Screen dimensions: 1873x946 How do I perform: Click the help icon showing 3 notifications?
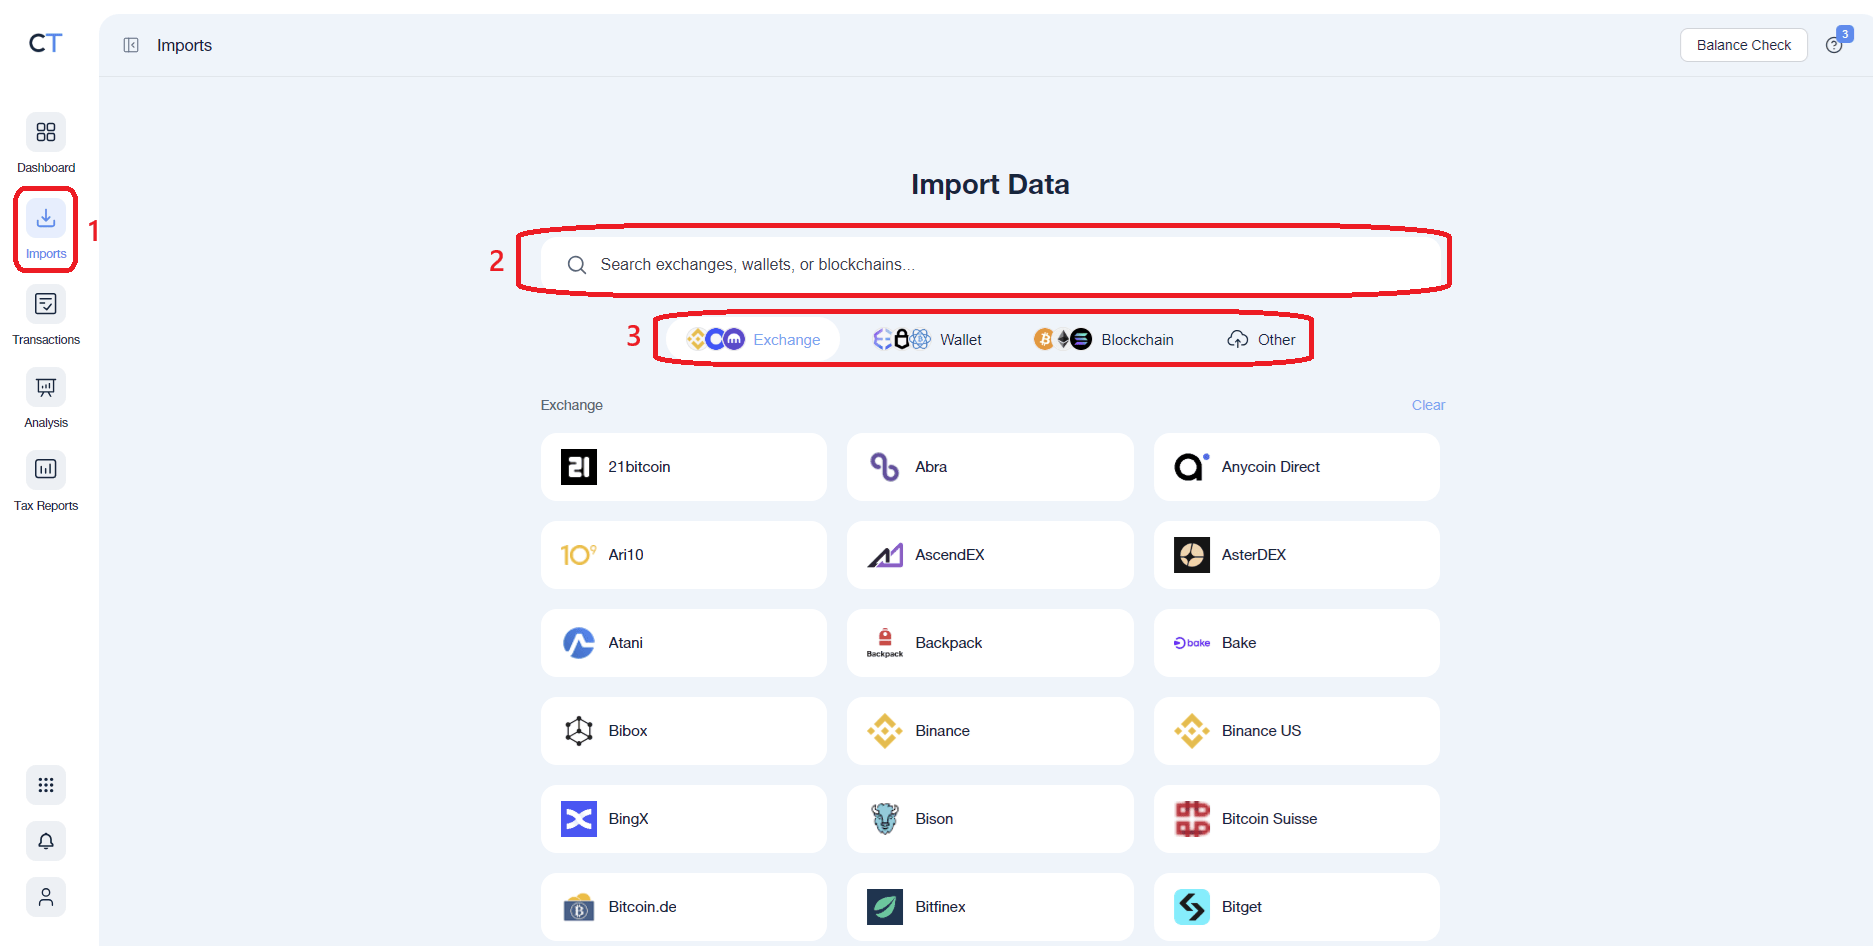pos(1836,45)
